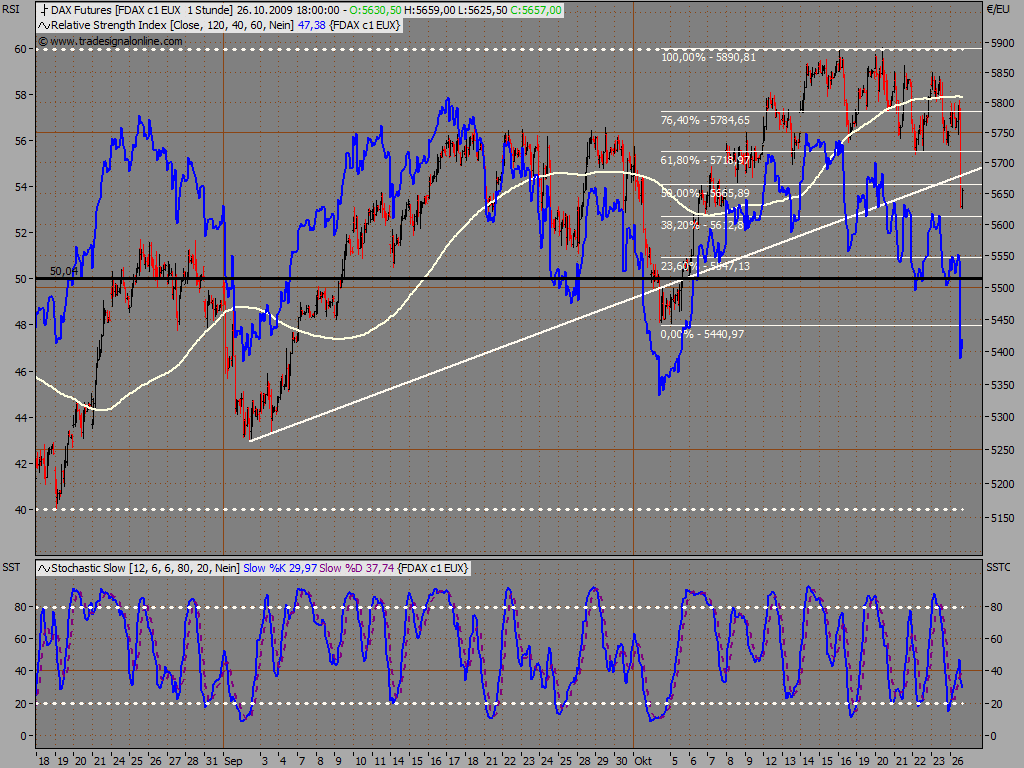Click the RSI reading 47,38
The height and width of the screenshot is (768, 1024).
tap(312, 25)
